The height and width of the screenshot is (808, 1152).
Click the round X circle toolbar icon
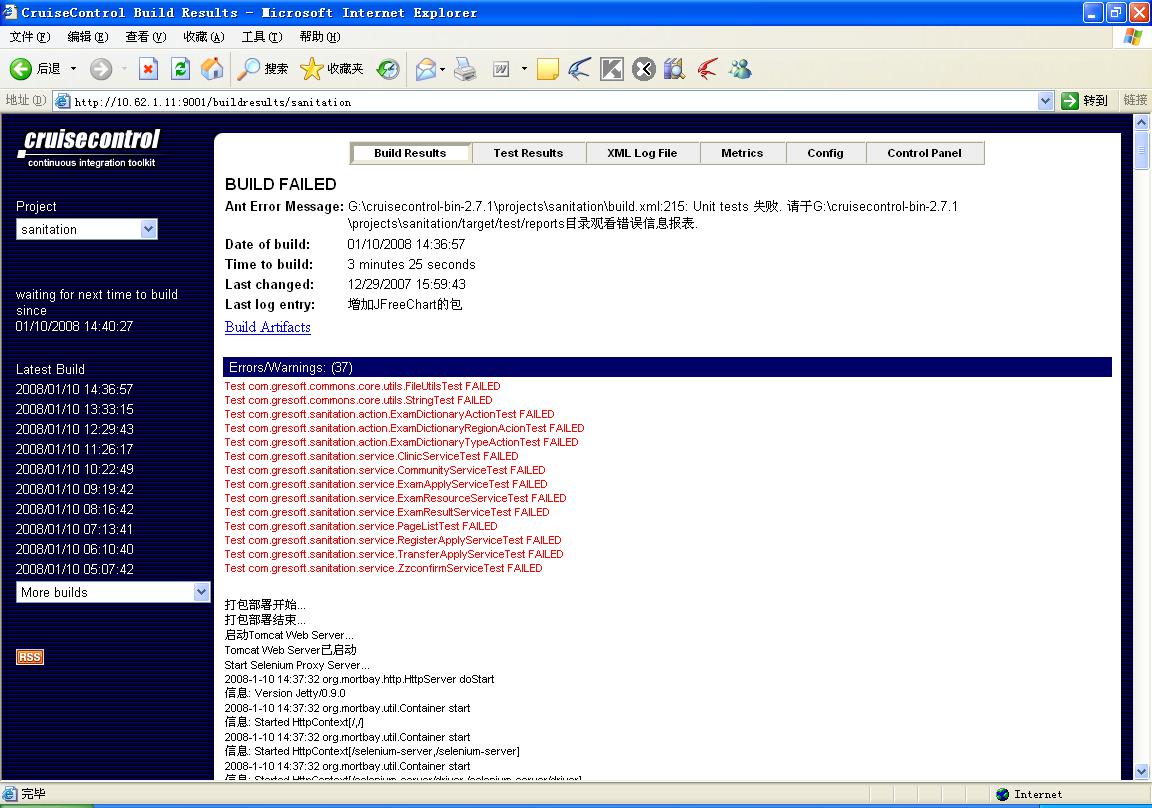pos(644,69)
